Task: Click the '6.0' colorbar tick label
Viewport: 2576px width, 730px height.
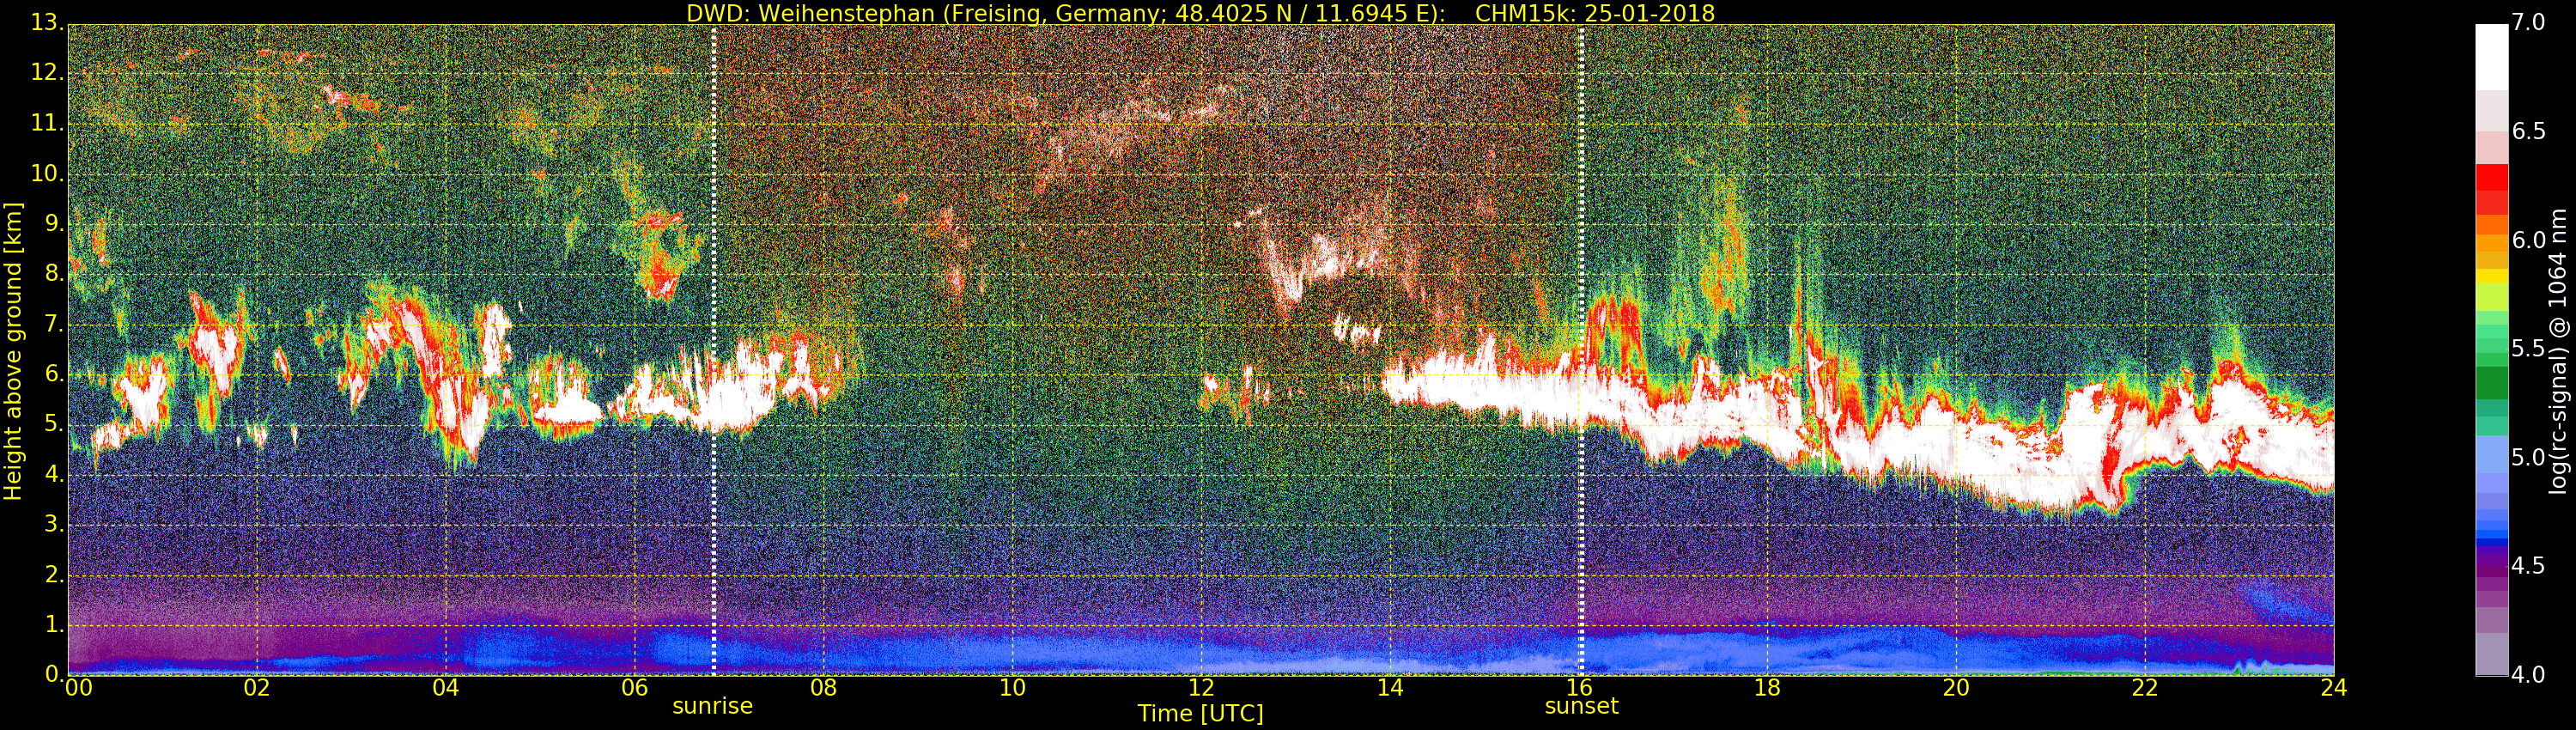Action: pos(2529,240)
